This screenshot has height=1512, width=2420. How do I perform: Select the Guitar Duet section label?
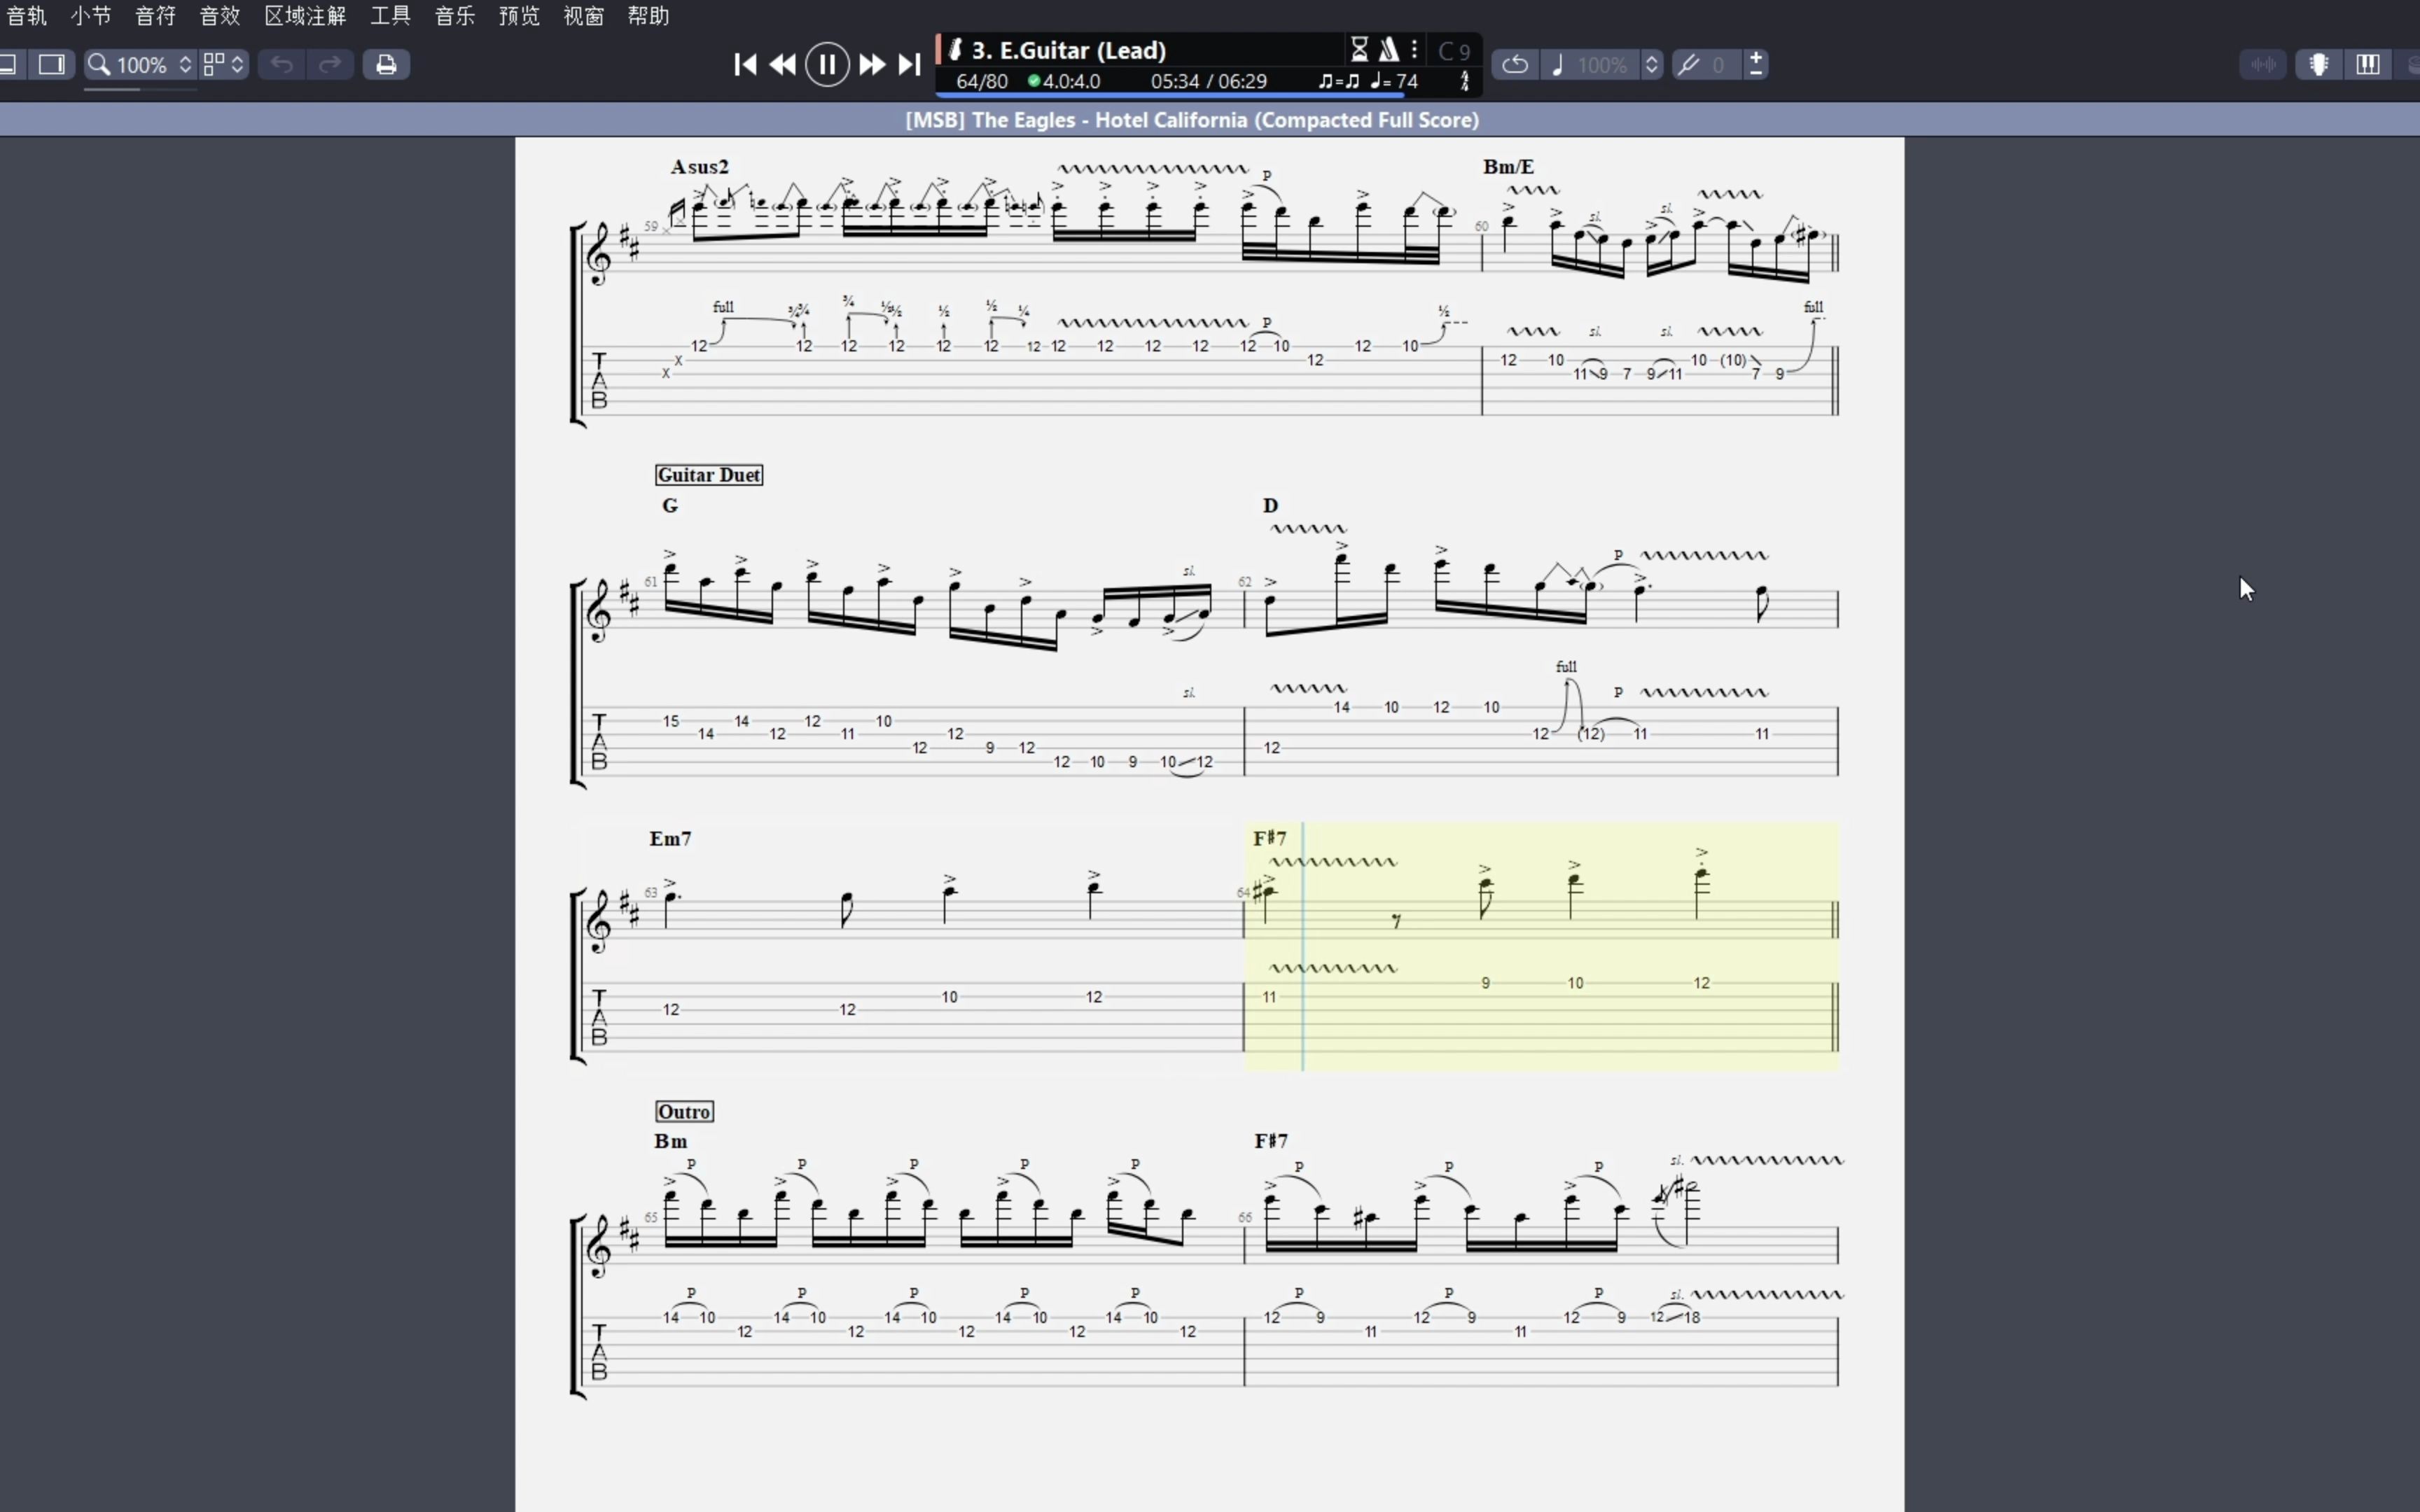click(709, 475)
